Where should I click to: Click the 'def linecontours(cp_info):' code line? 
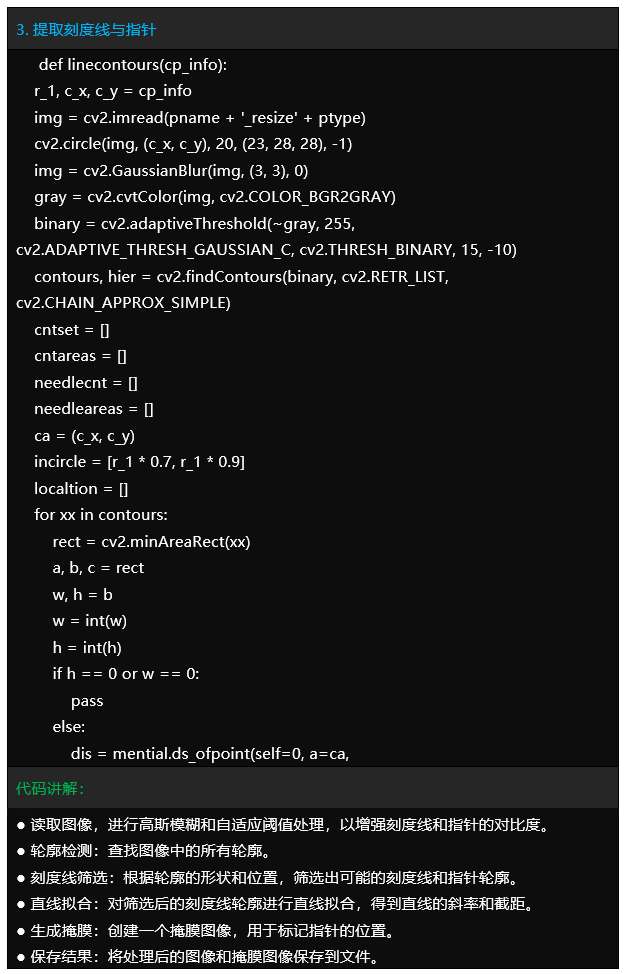pos(133,65)
